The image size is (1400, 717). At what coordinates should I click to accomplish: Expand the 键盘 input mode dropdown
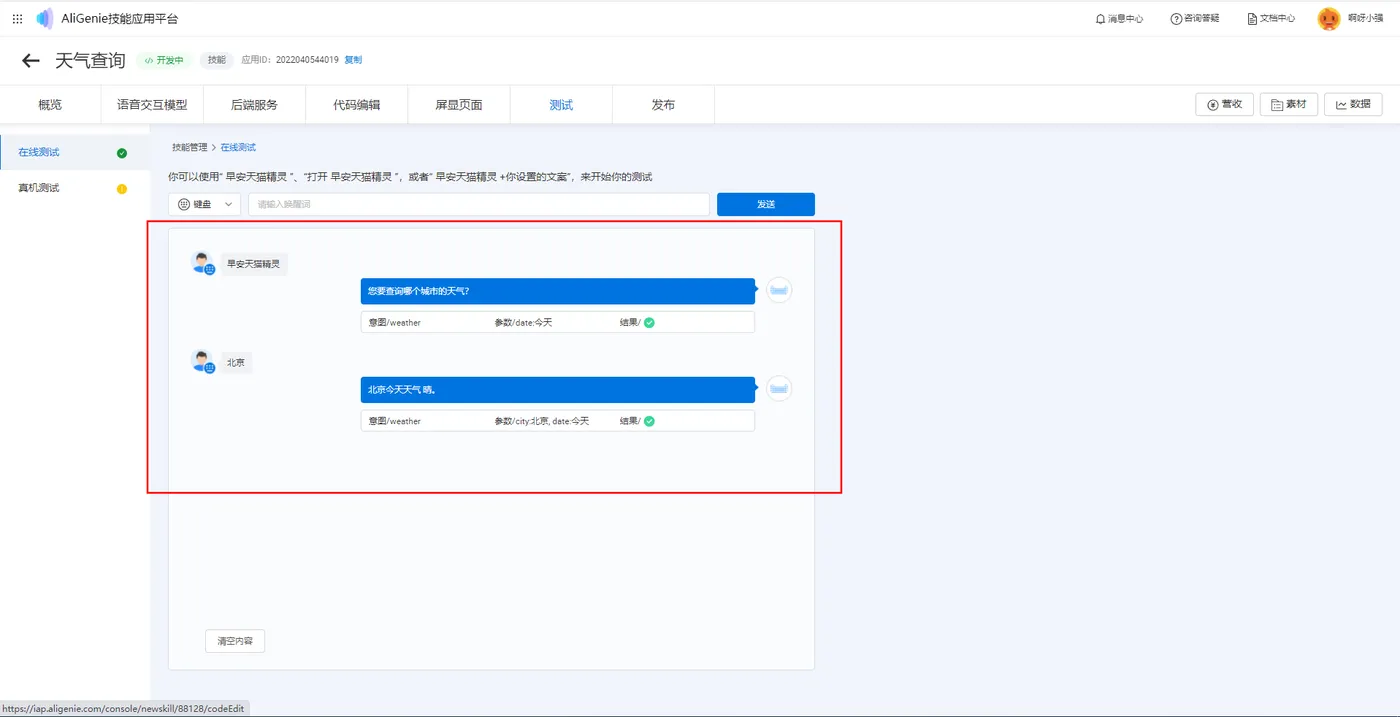coord(205,204)
